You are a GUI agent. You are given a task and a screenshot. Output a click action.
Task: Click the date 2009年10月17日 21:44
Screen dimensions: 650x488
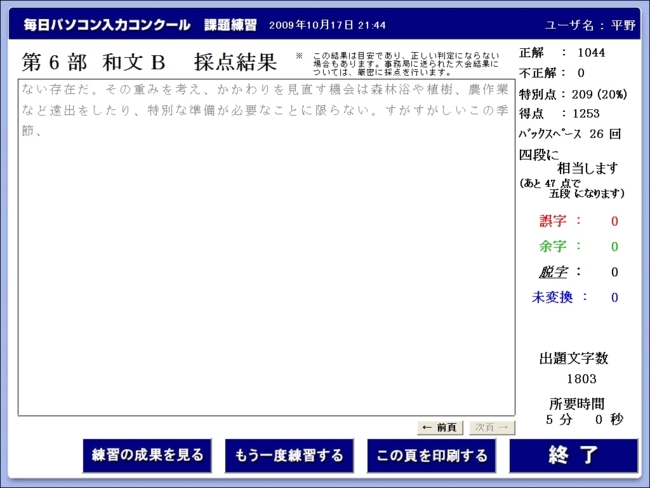(x=327, y=25)
